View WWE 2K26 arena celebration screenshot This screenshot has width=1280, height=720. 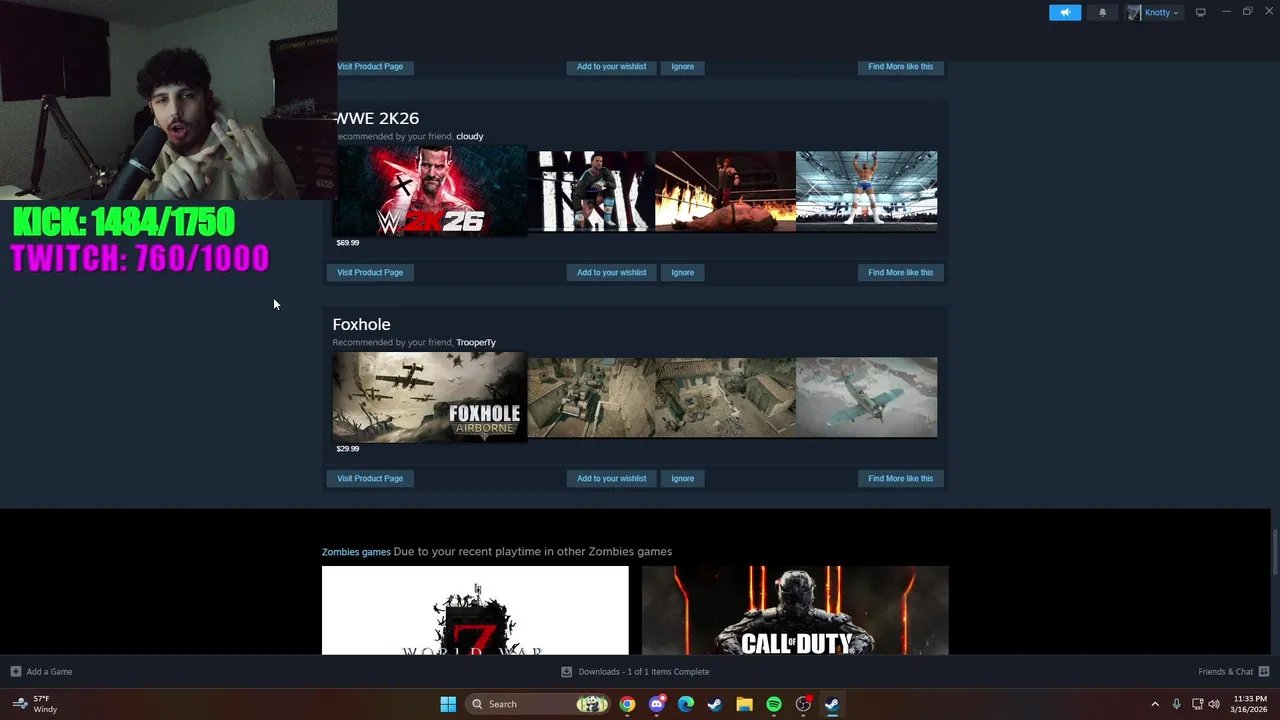(867, 191)
